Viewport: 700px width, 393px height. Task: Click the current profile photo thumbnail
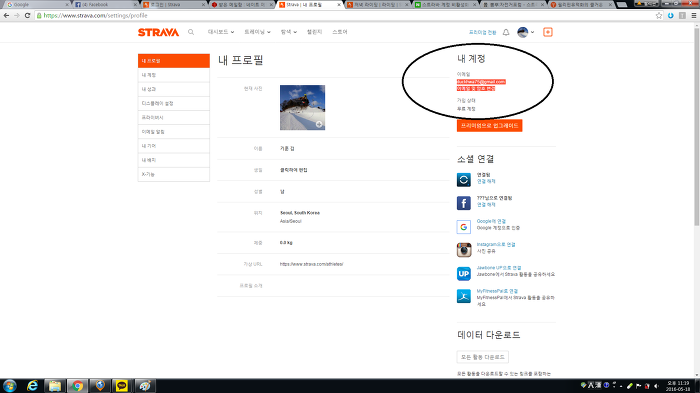click(x=302, y=107)
